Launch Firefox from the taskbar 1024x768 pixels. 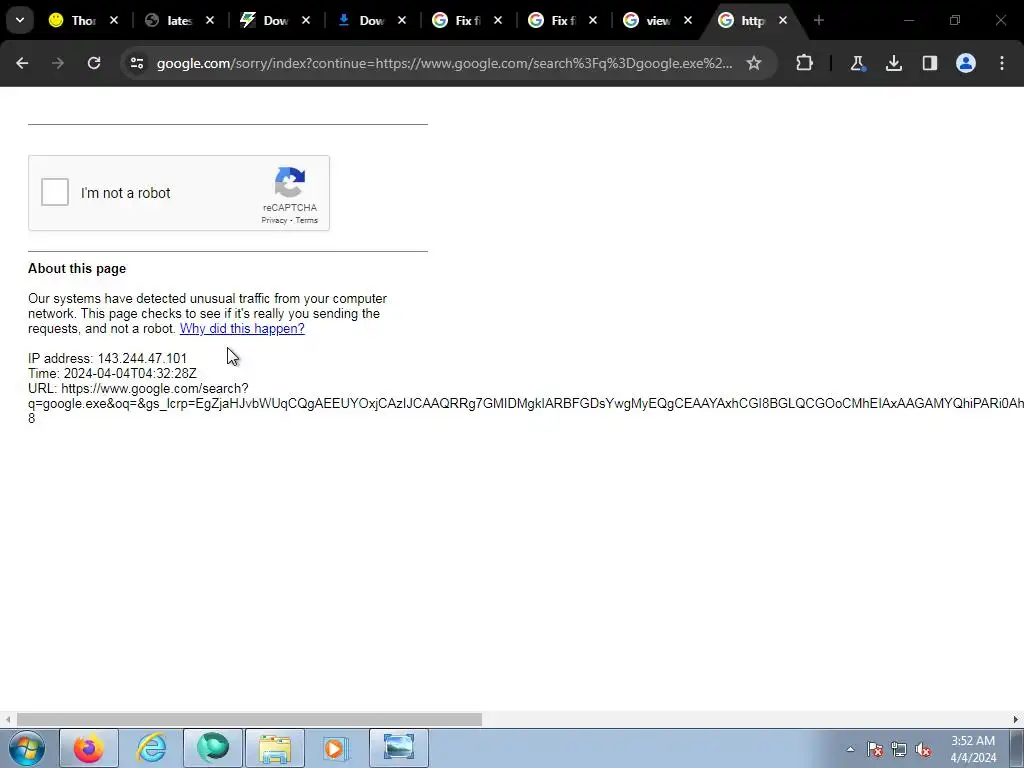pos(89,748)
